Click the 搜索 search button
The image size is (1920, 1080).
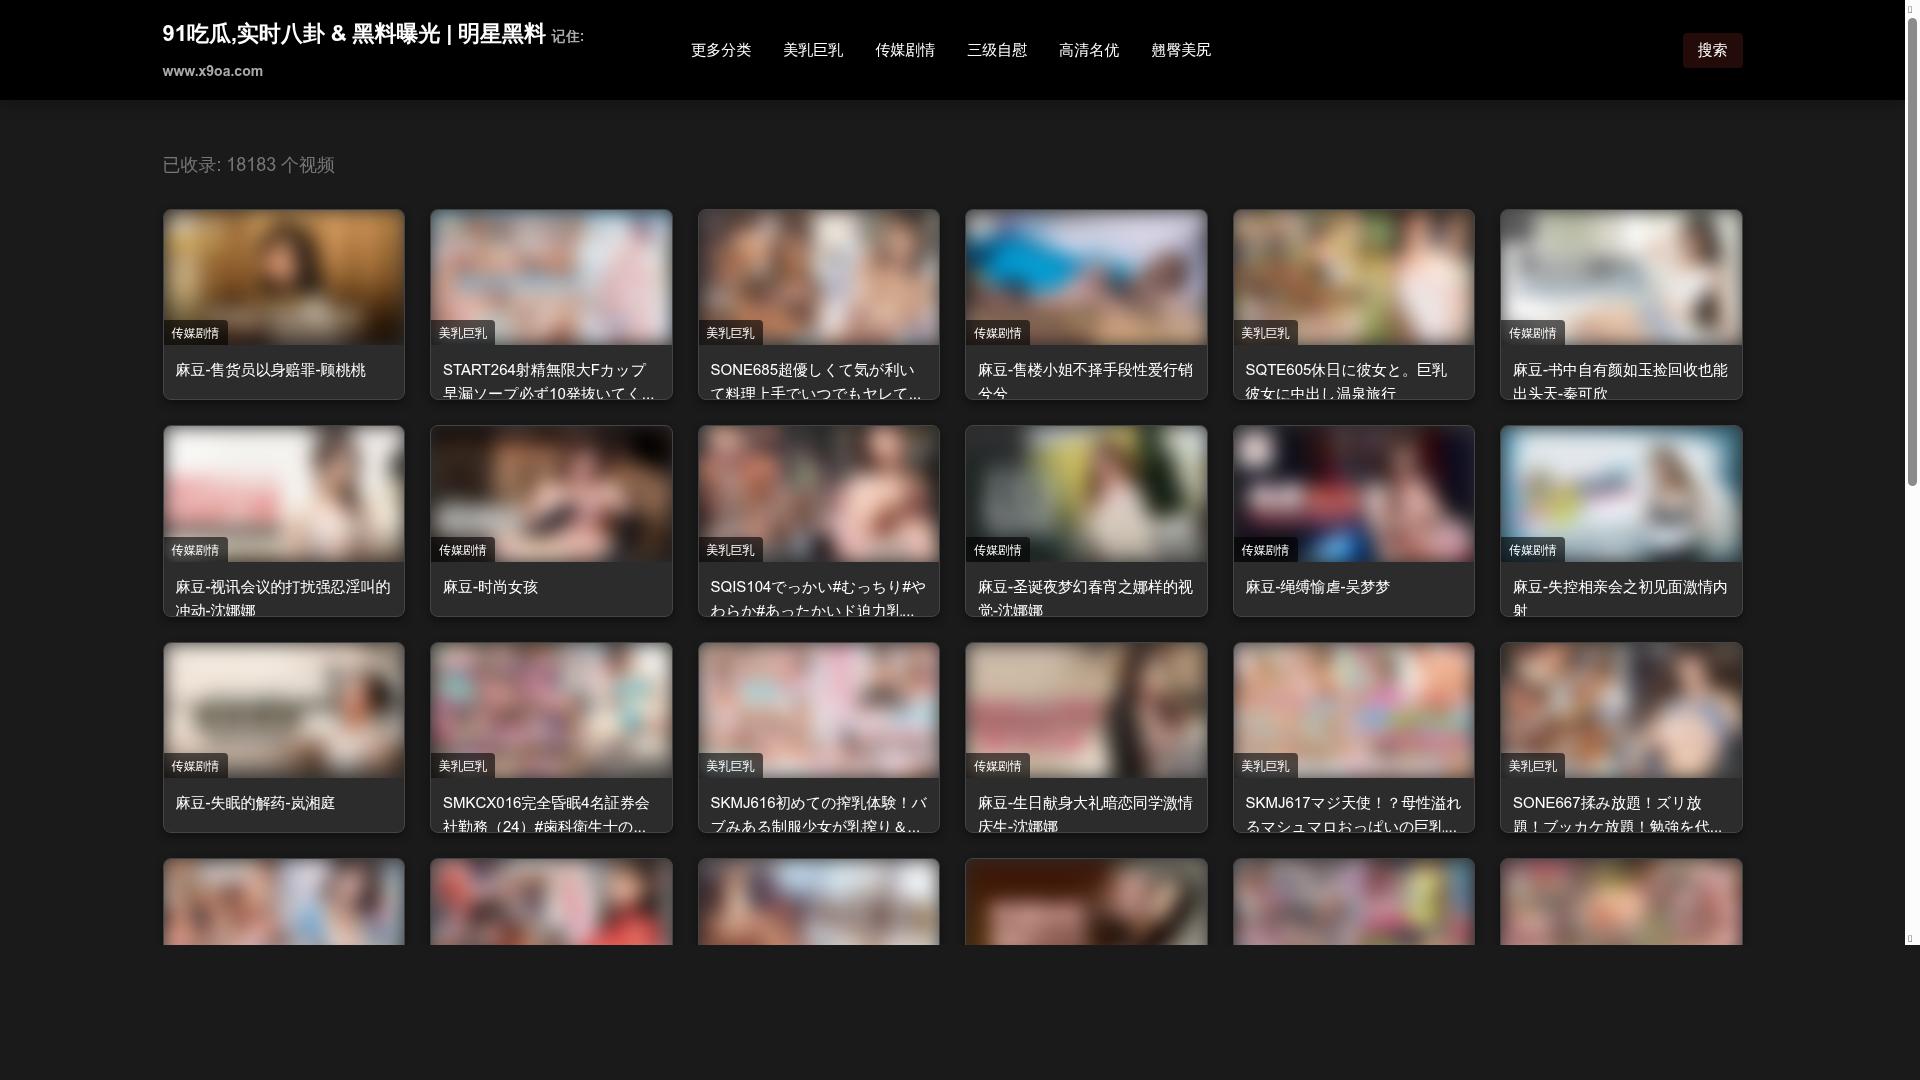click(1711, 50)
